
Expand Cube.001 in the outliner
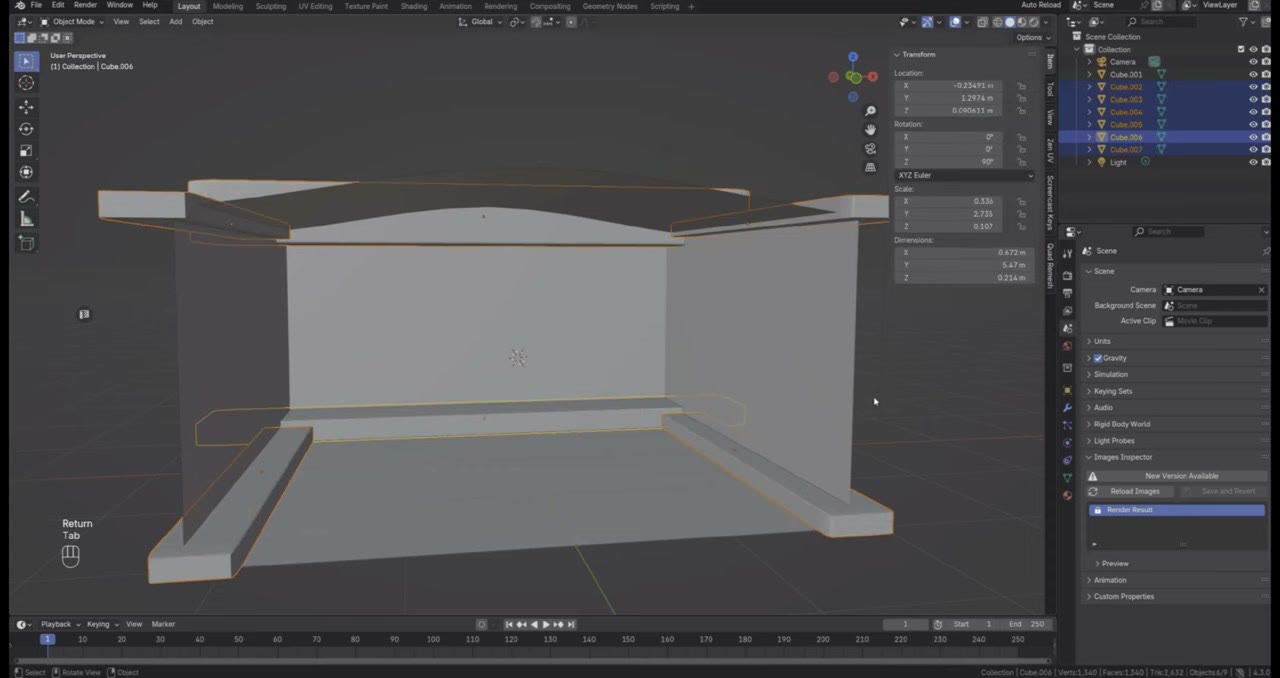pyautogui.click(x=1090, y=74)
